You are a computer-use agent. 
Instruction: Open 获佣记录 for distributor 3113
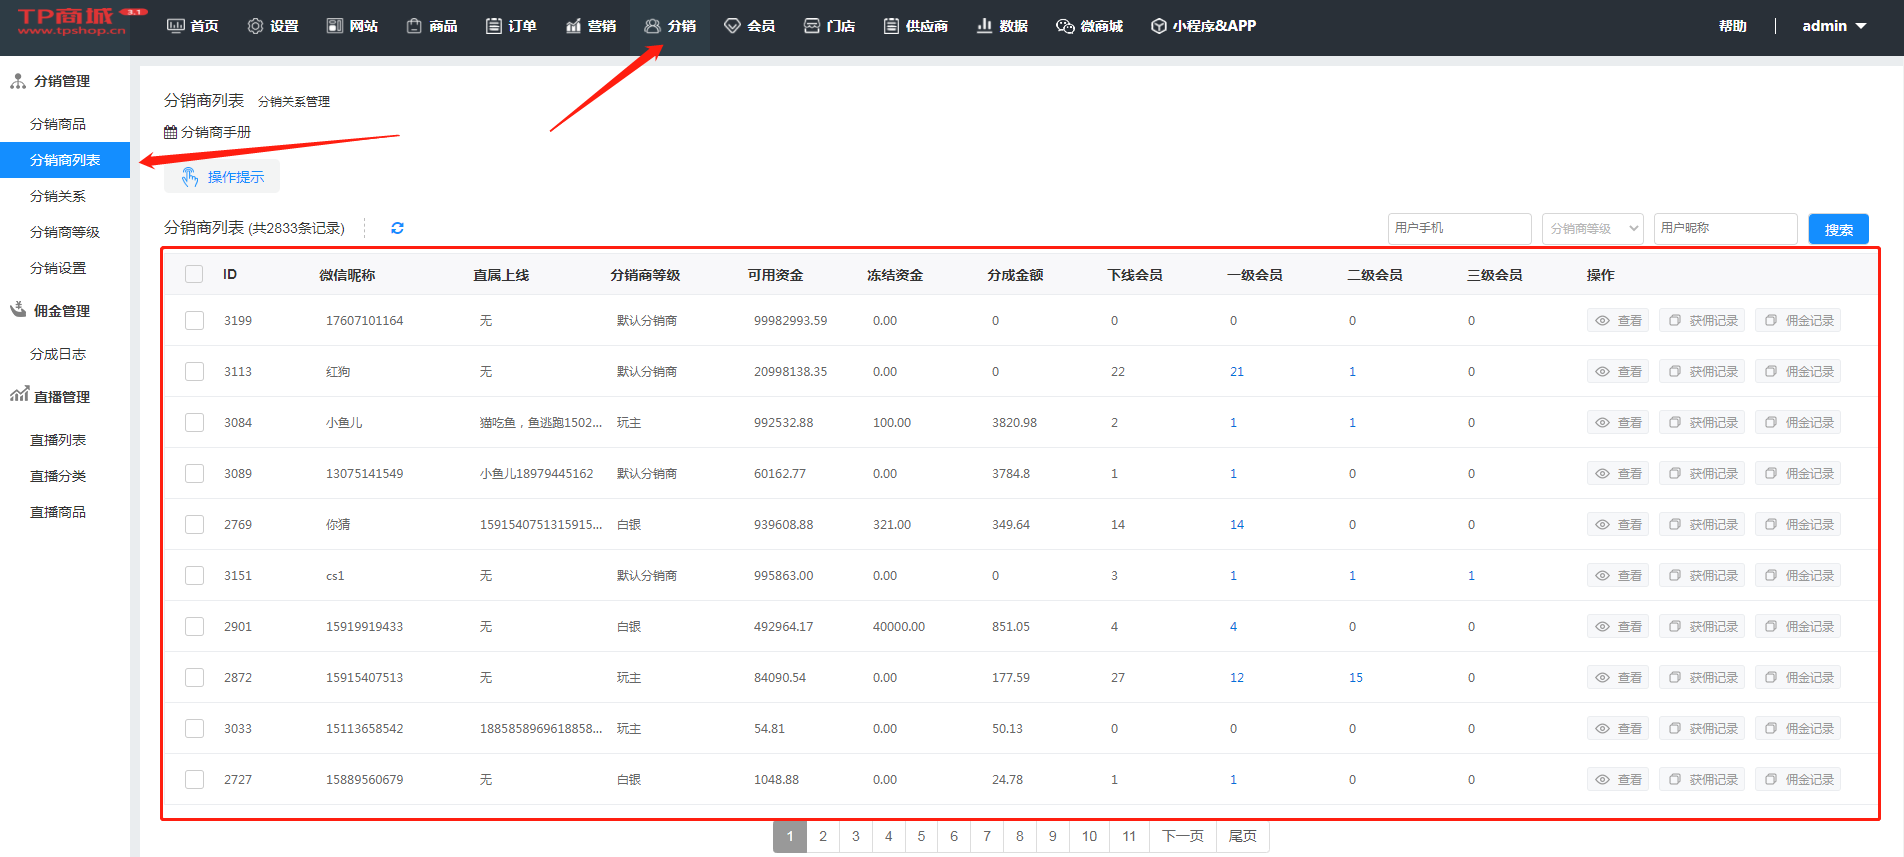point(1702,372)
